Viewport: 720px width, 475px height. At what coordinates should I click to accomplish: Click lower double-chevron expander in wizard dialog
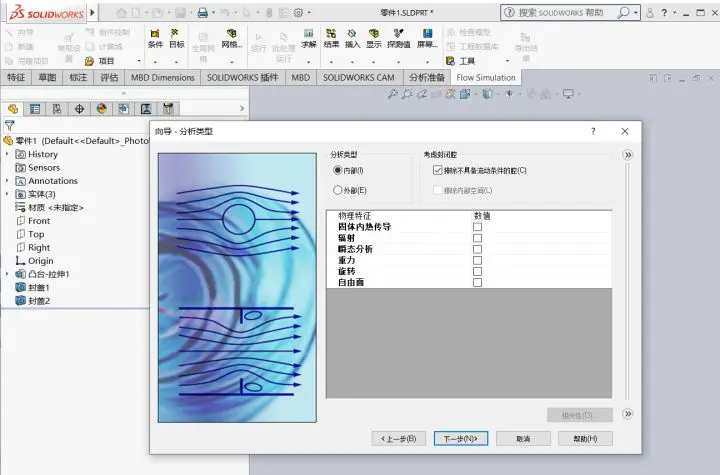tap(628, 414)
